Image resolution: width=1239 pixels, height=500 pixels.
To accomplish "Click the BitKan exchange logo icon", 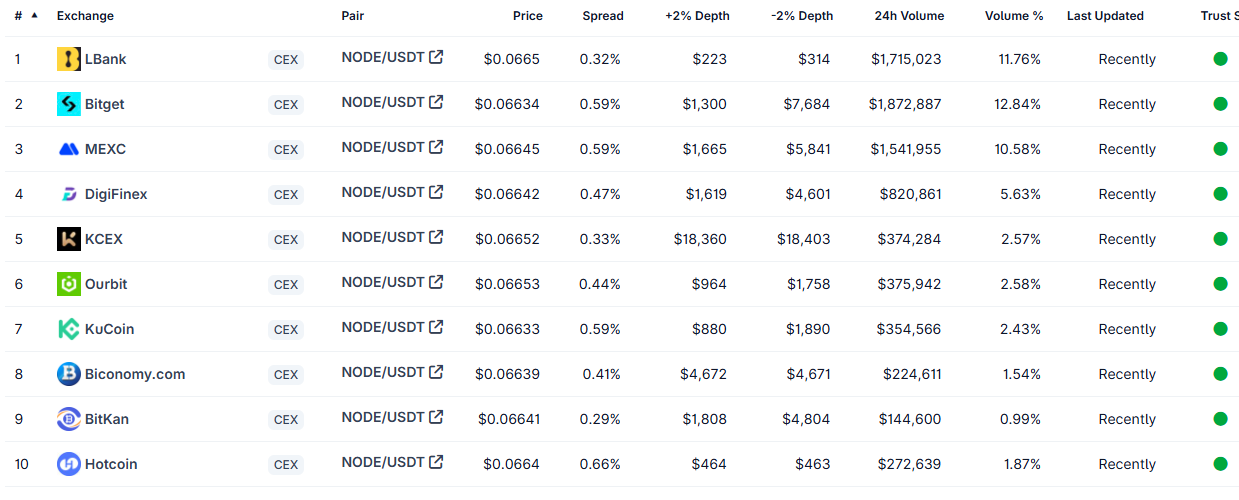I will 69,419.
